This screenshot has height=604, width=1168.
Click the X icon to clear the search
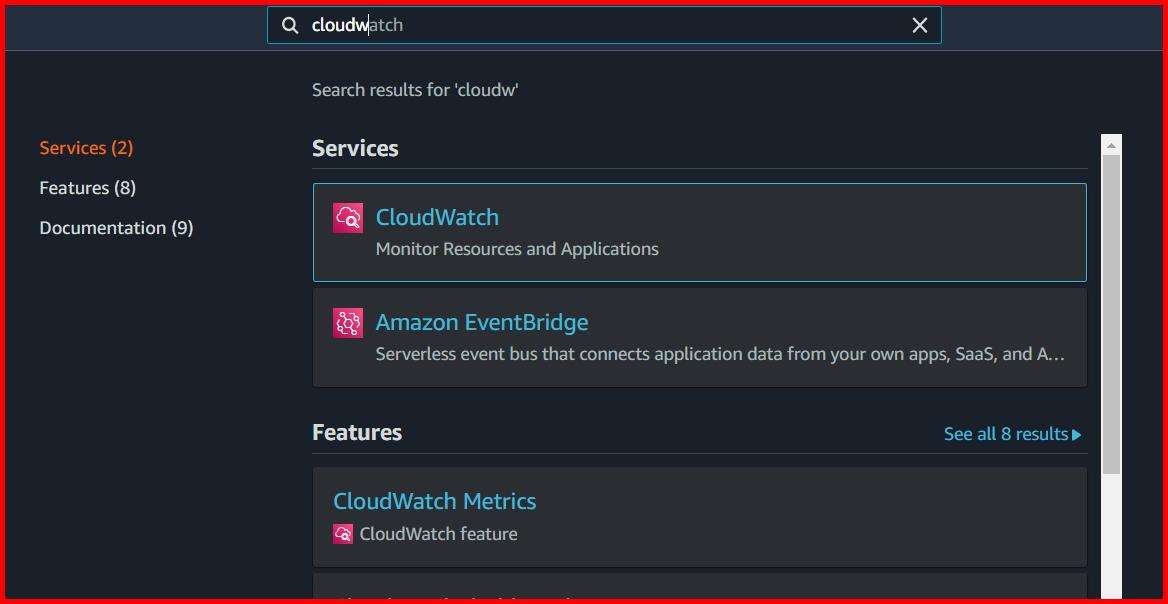coord(919,25)
